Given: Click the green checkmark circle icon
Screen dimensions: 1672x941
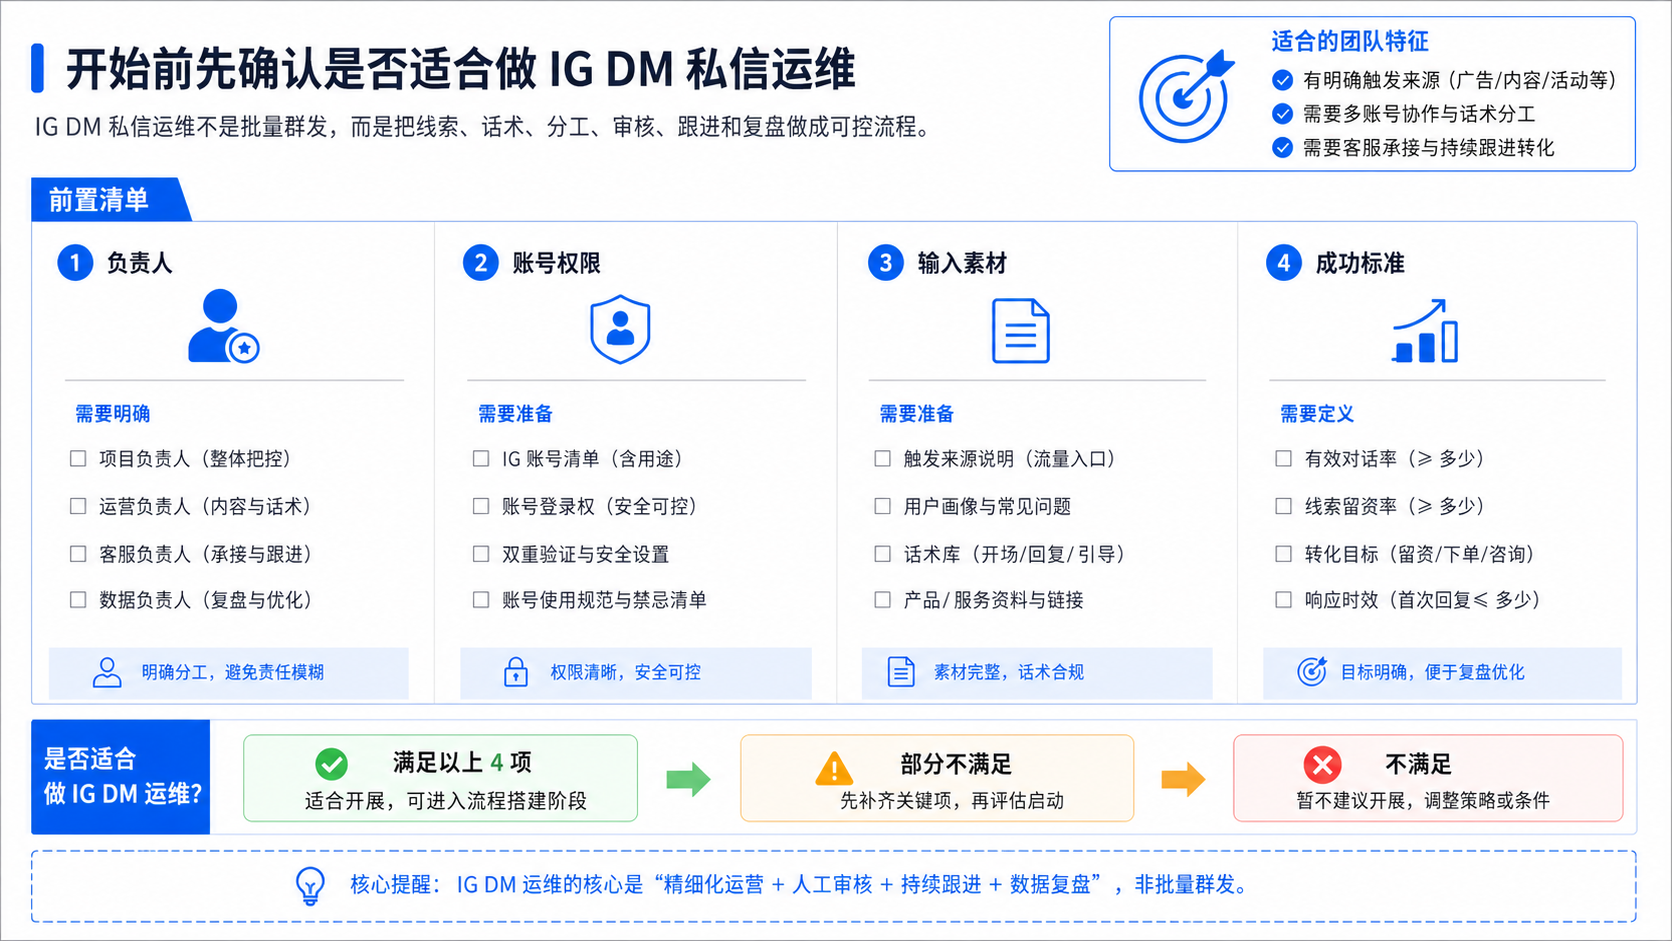Looking at the screenshot, I should pos(331,764).
